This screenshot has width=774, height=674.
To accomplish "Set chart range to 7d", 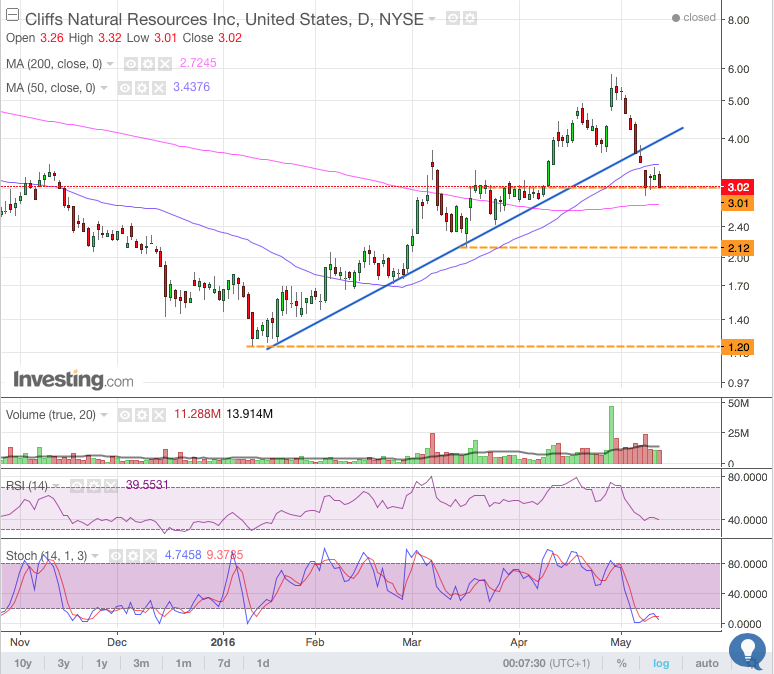I will pos(224,663).
